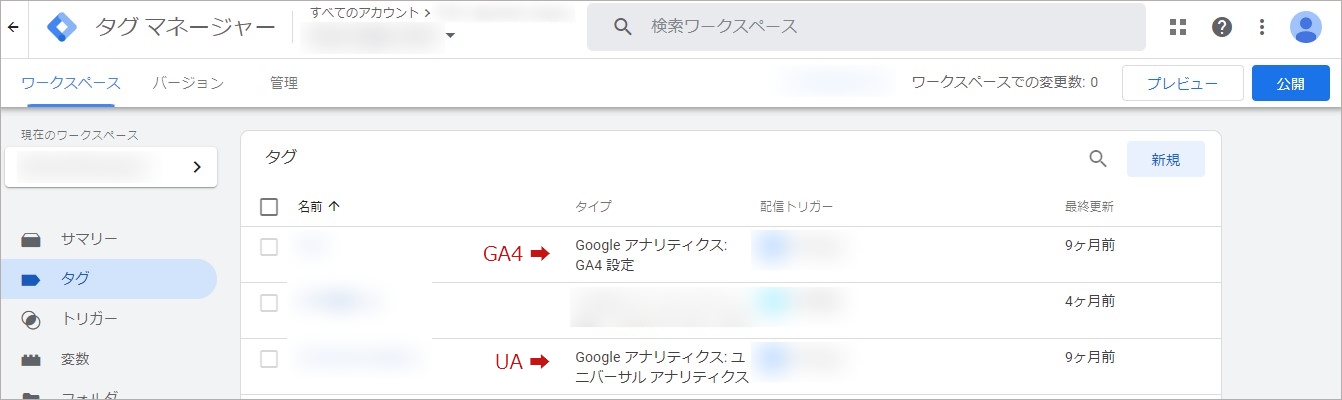The image size is (1342, 400).
Task: Open the help question mark icon
Action: pos(1221,27)
